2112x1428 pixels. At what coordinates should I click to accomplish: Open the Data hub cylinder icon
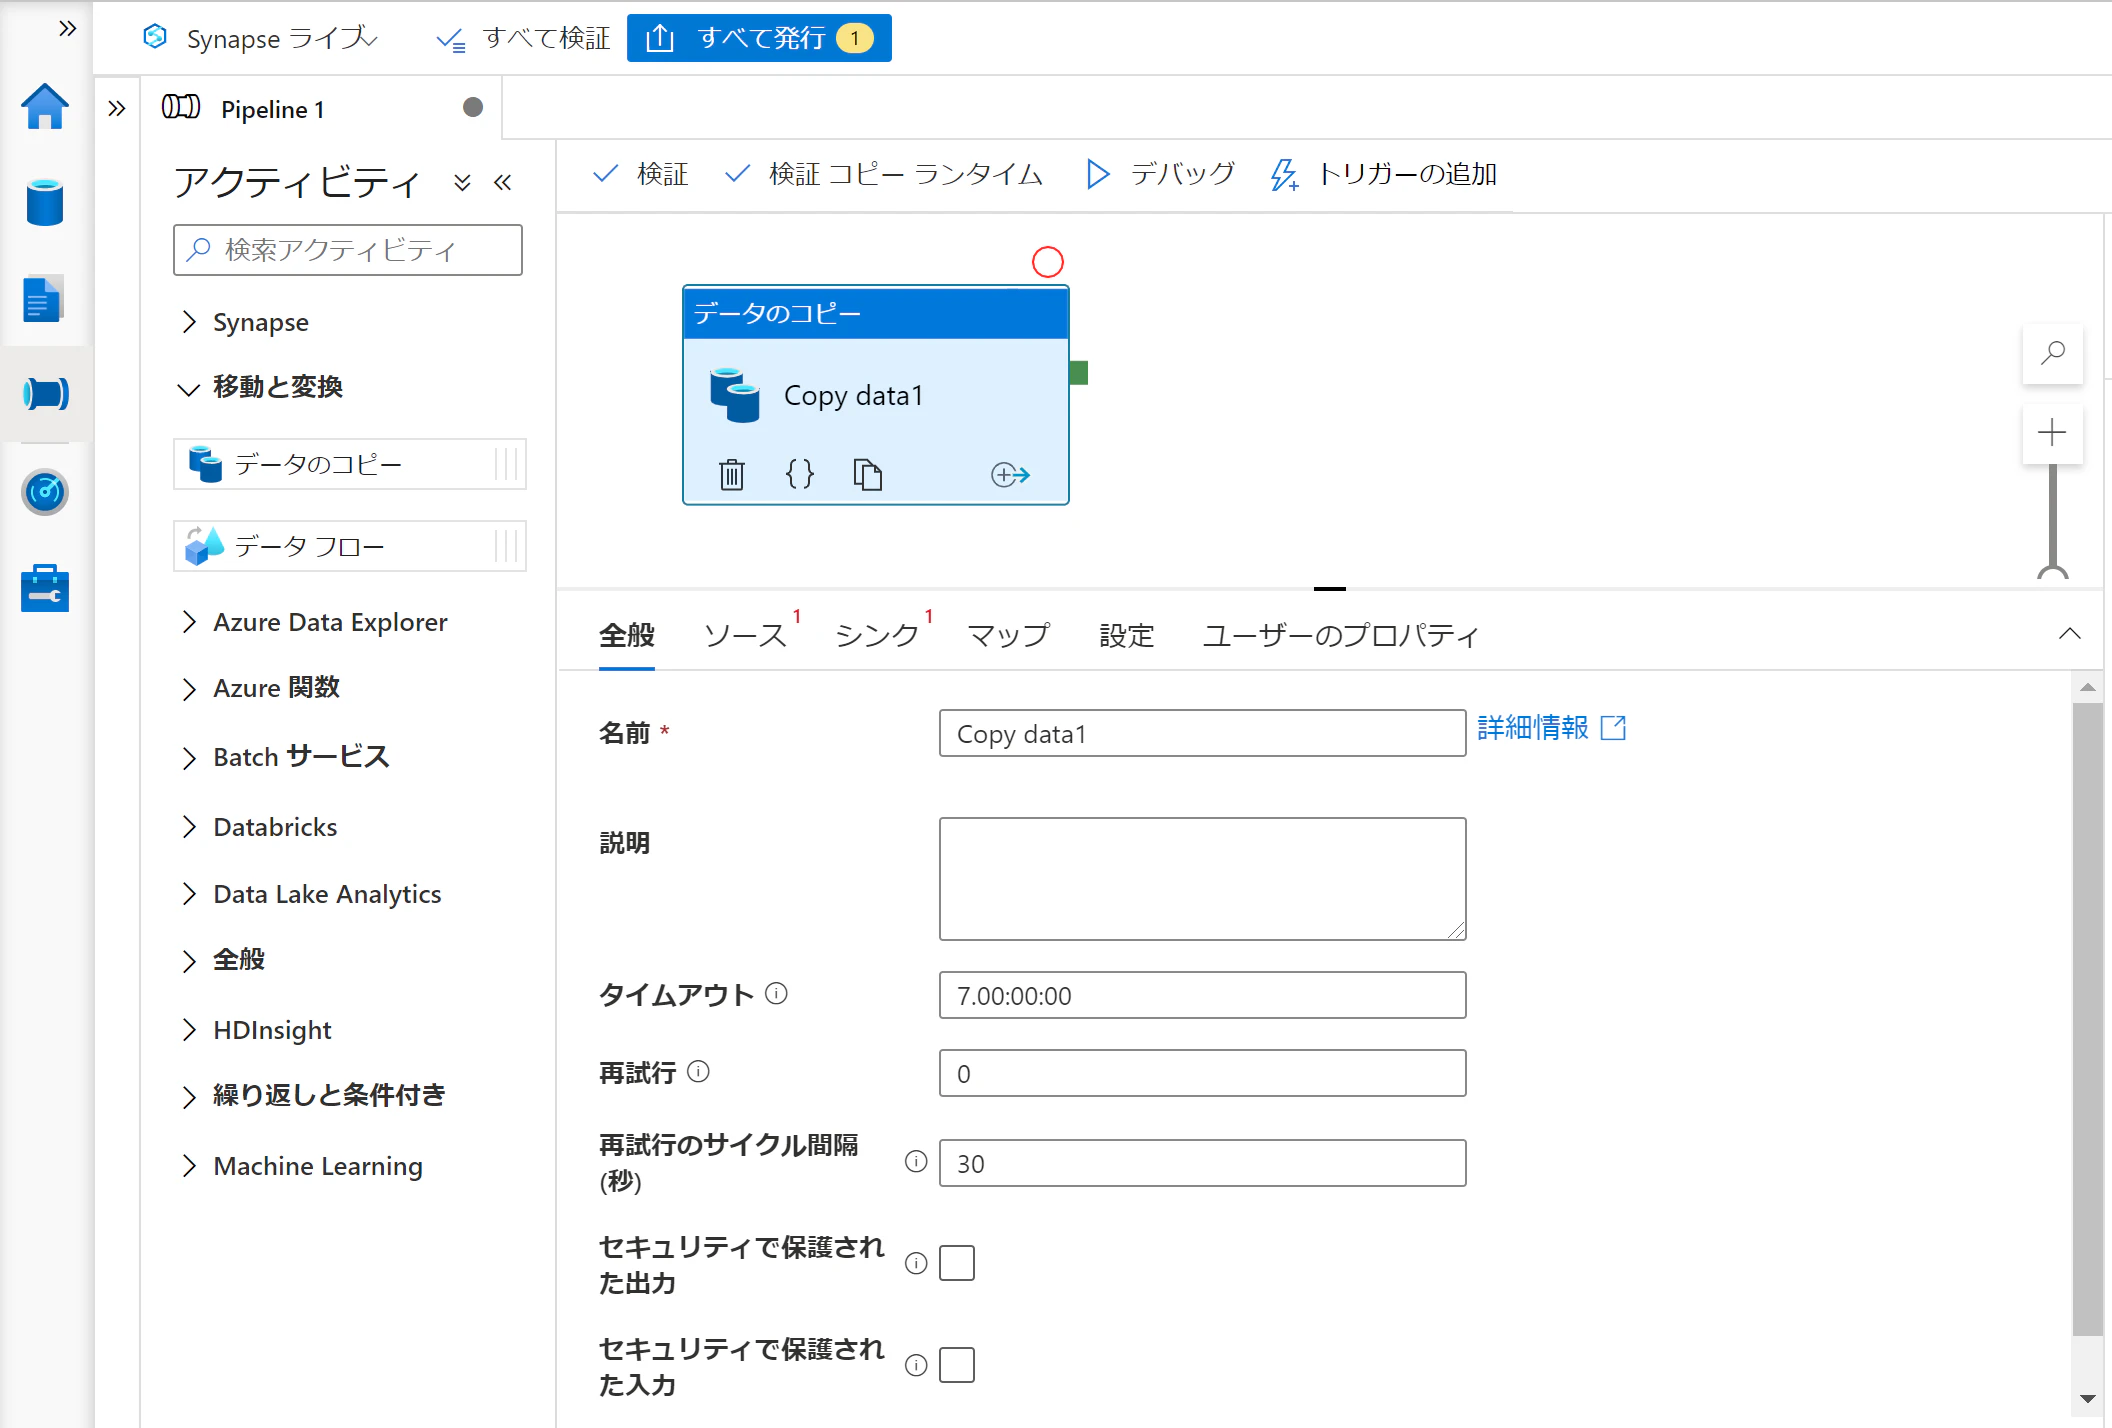coord(45,202)
